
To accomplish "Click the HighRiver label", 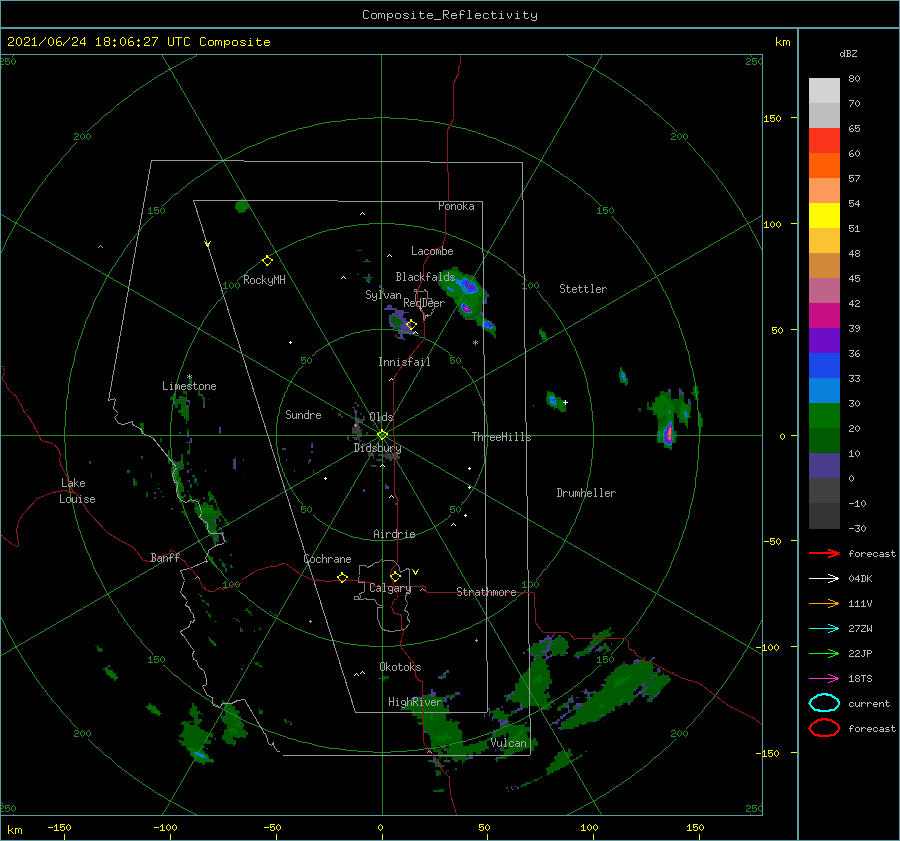I will (x=416, y=702).
